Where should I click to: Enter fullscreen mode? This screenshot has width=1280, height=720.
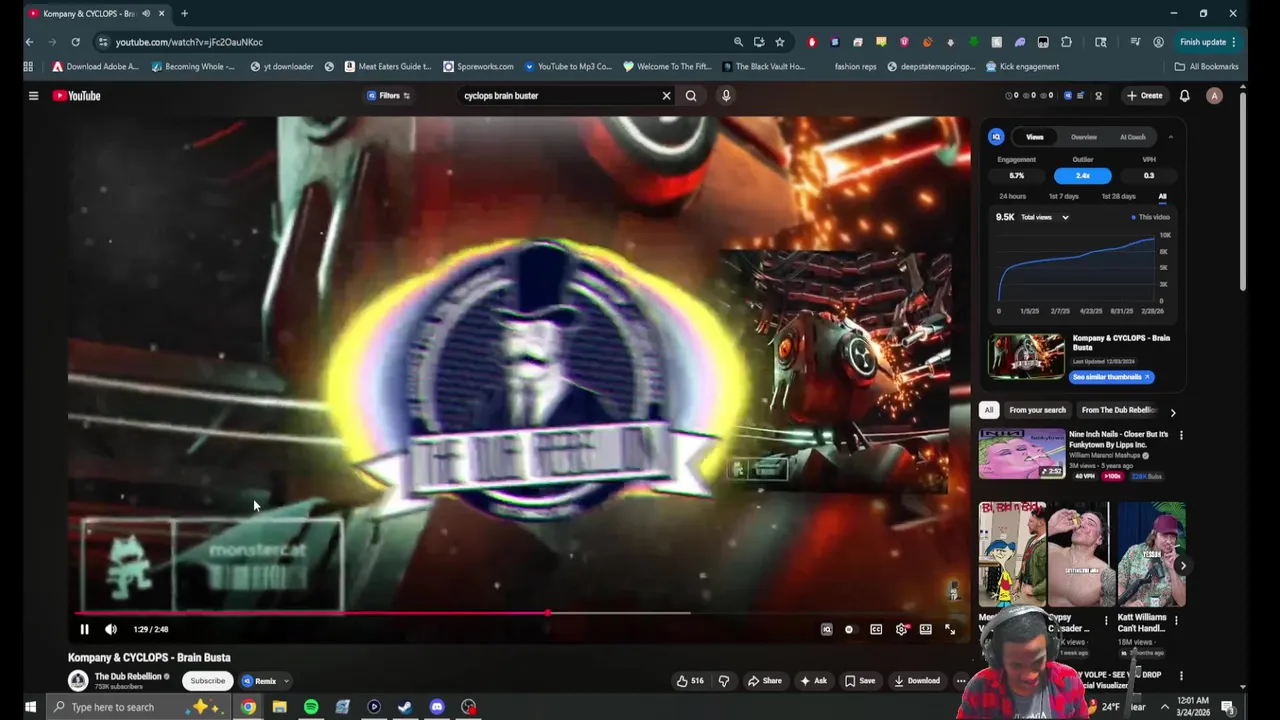tap(950, 629)
